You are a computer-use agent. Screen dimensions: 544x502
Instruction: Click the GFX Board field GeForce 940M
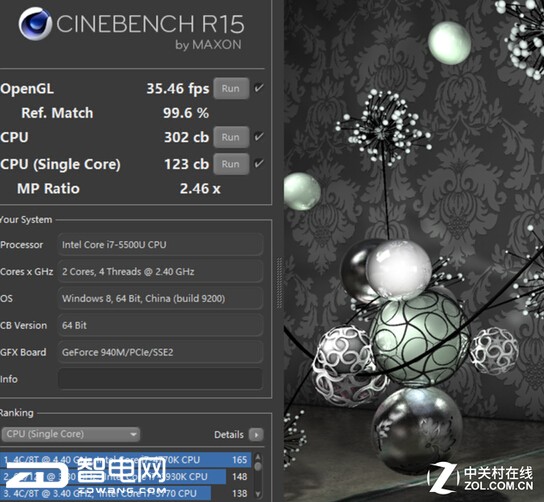160,352
